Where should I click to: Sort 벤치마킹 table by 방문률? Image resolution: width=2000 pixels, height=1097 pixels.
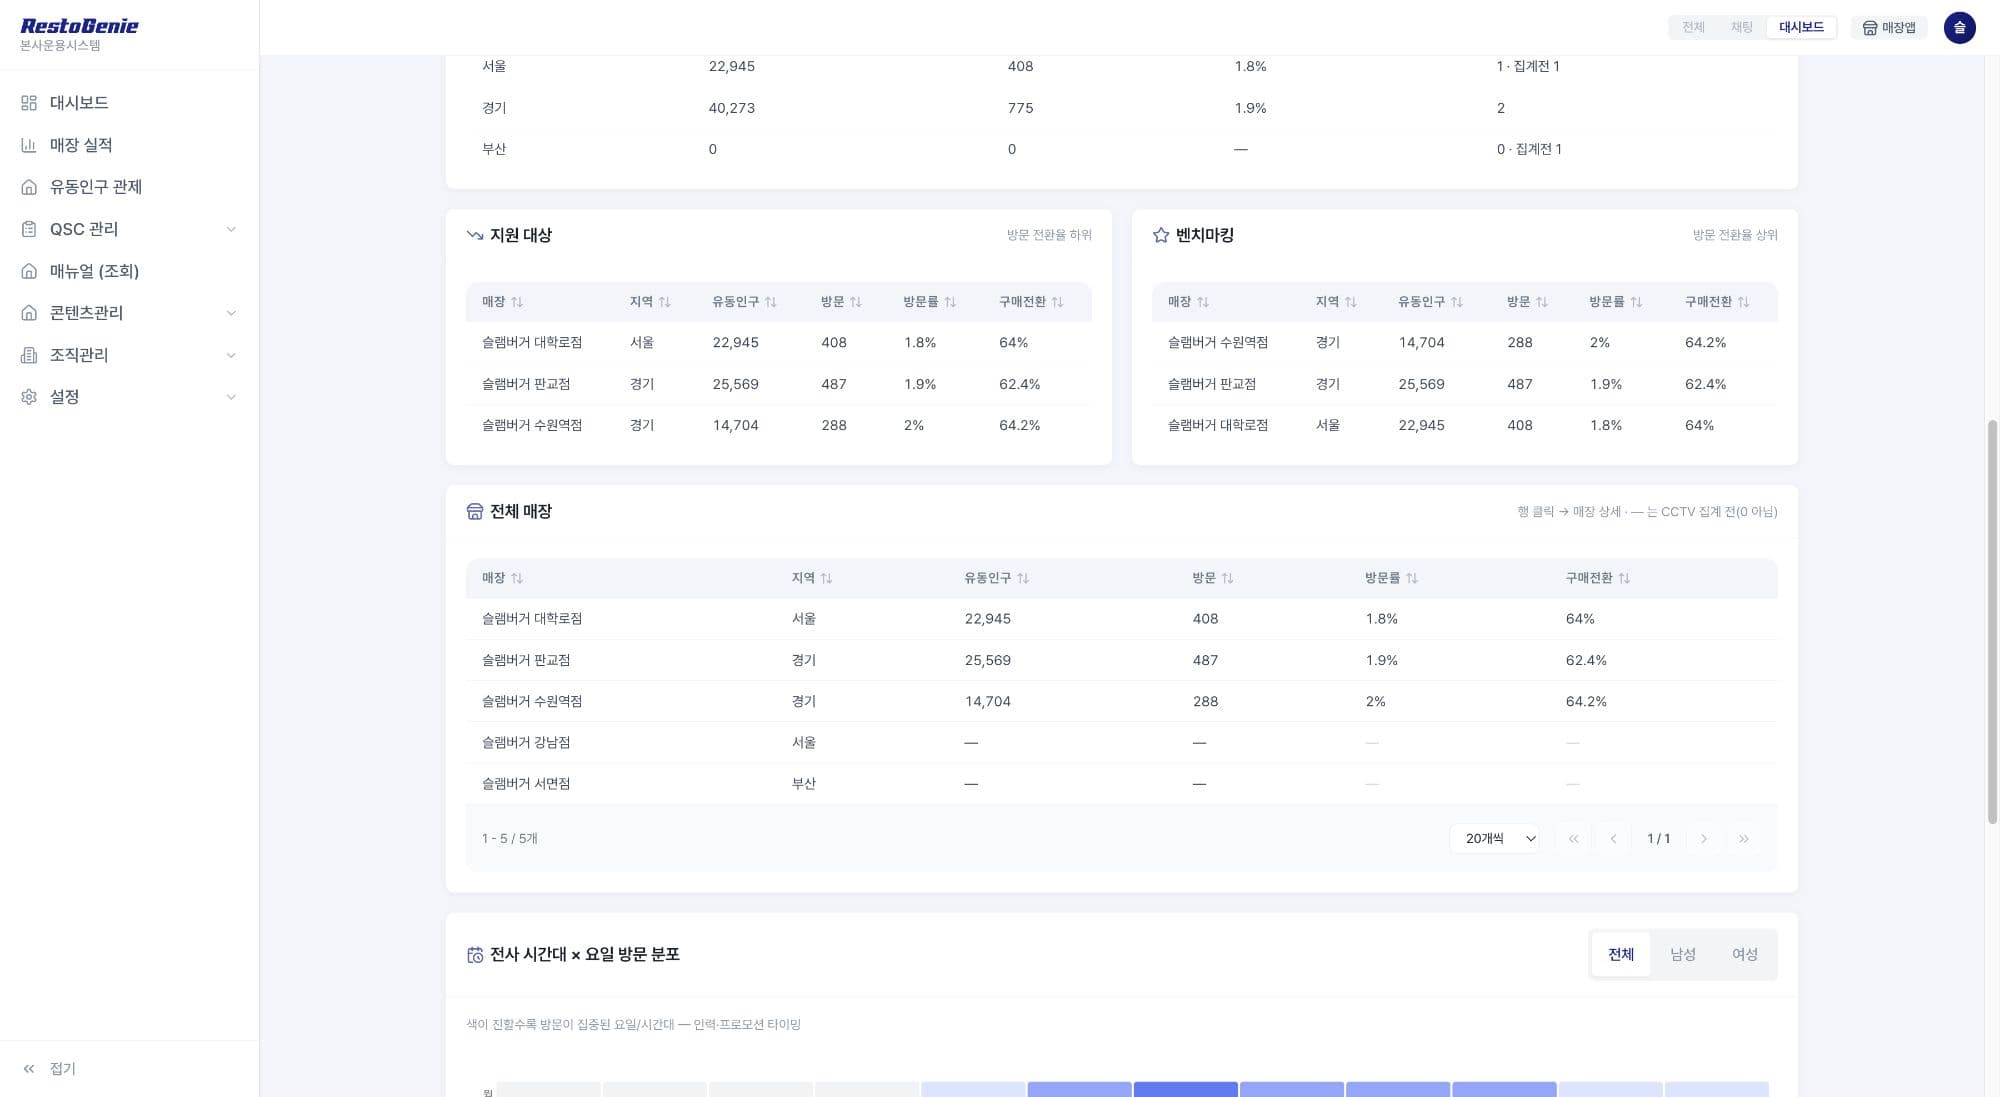(1615, 302)
